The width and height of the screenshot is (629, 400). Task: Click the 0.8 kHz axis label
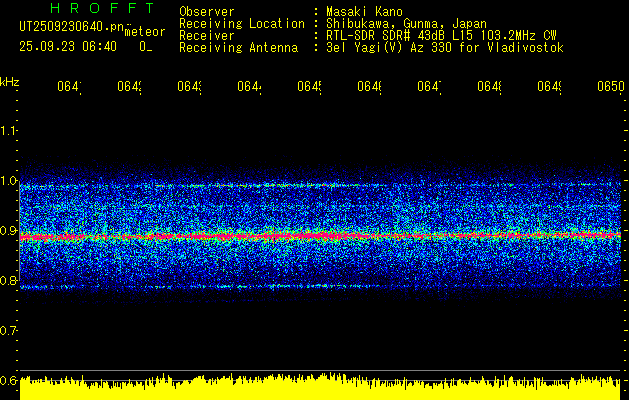point(8,280)
